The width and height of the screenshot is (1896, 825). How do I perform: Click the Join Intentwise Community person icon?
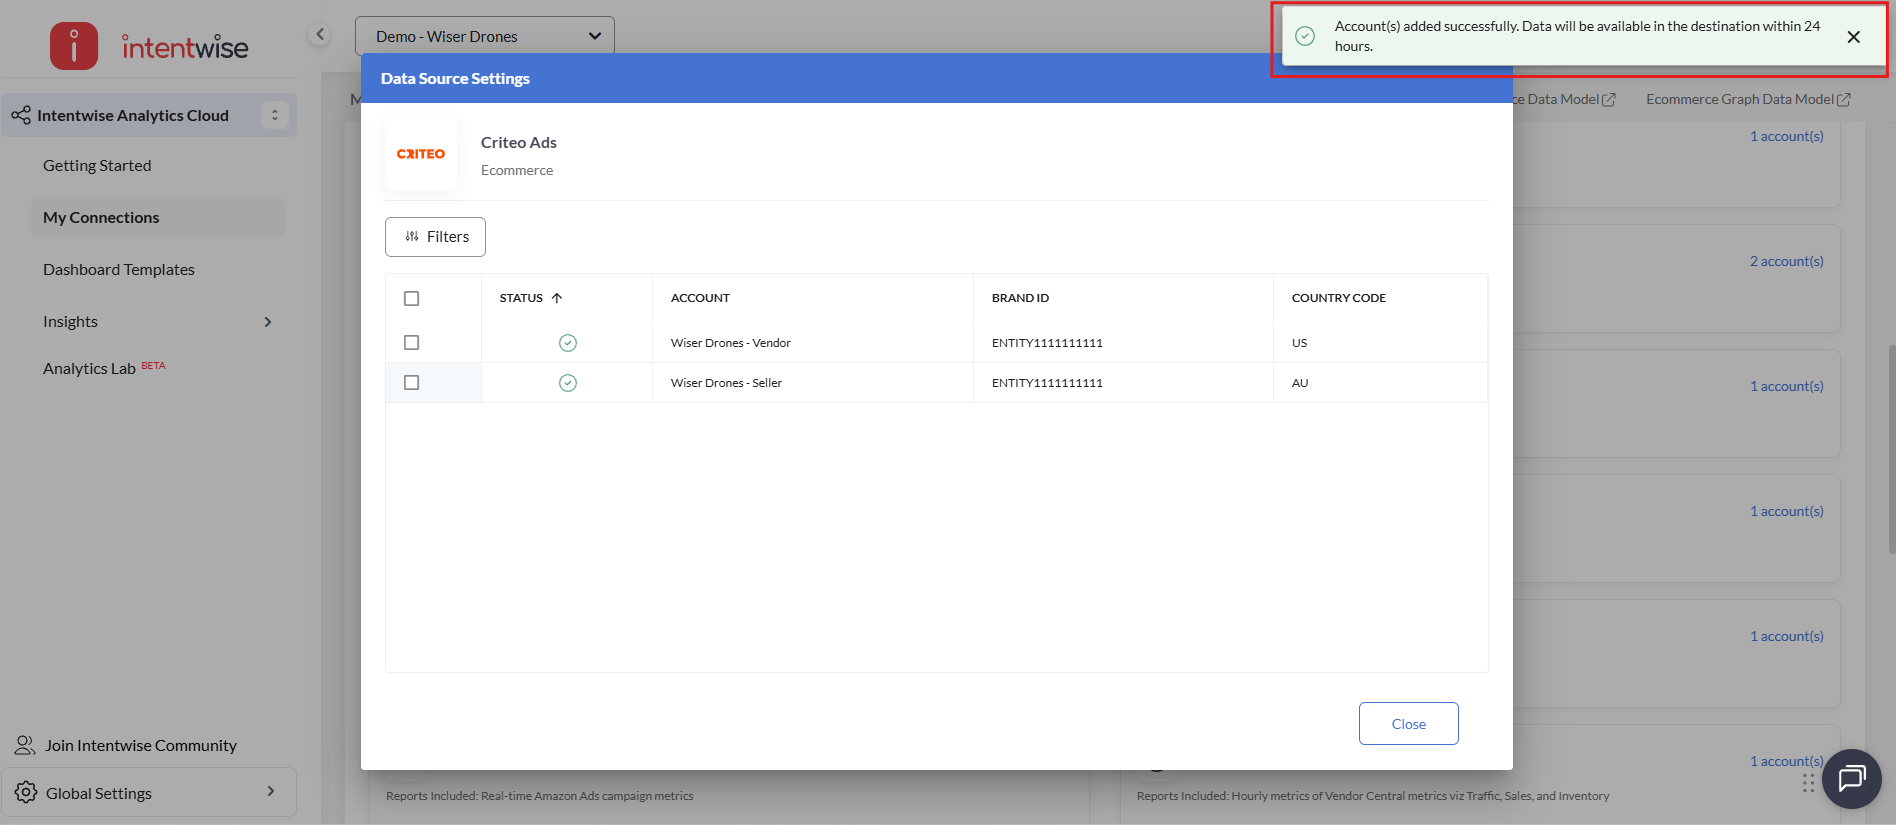click(x=25, y=745)
